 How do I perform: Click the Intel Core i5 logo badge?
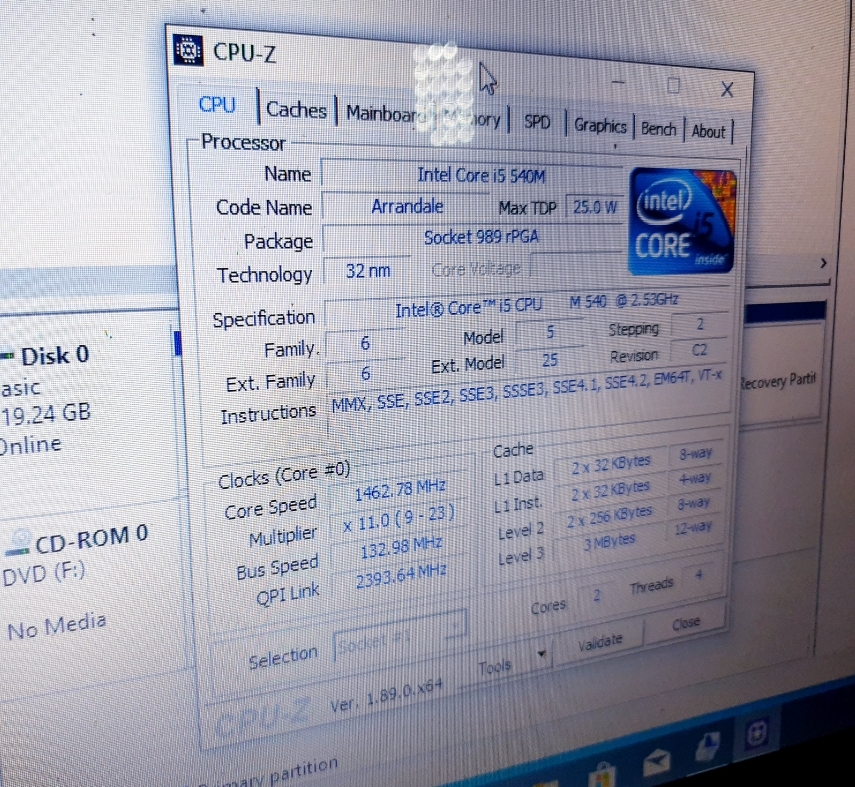click(x=680, y=219)
